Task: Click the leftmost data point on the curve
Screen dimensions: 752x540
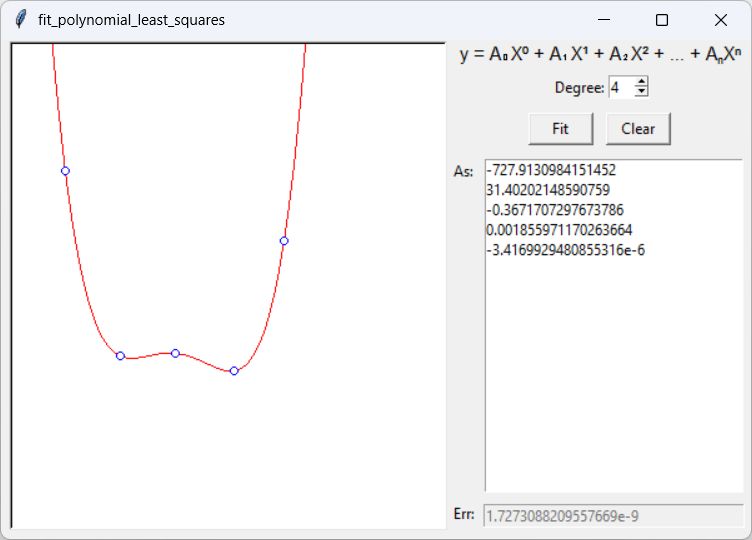Action: click(65, 171)
